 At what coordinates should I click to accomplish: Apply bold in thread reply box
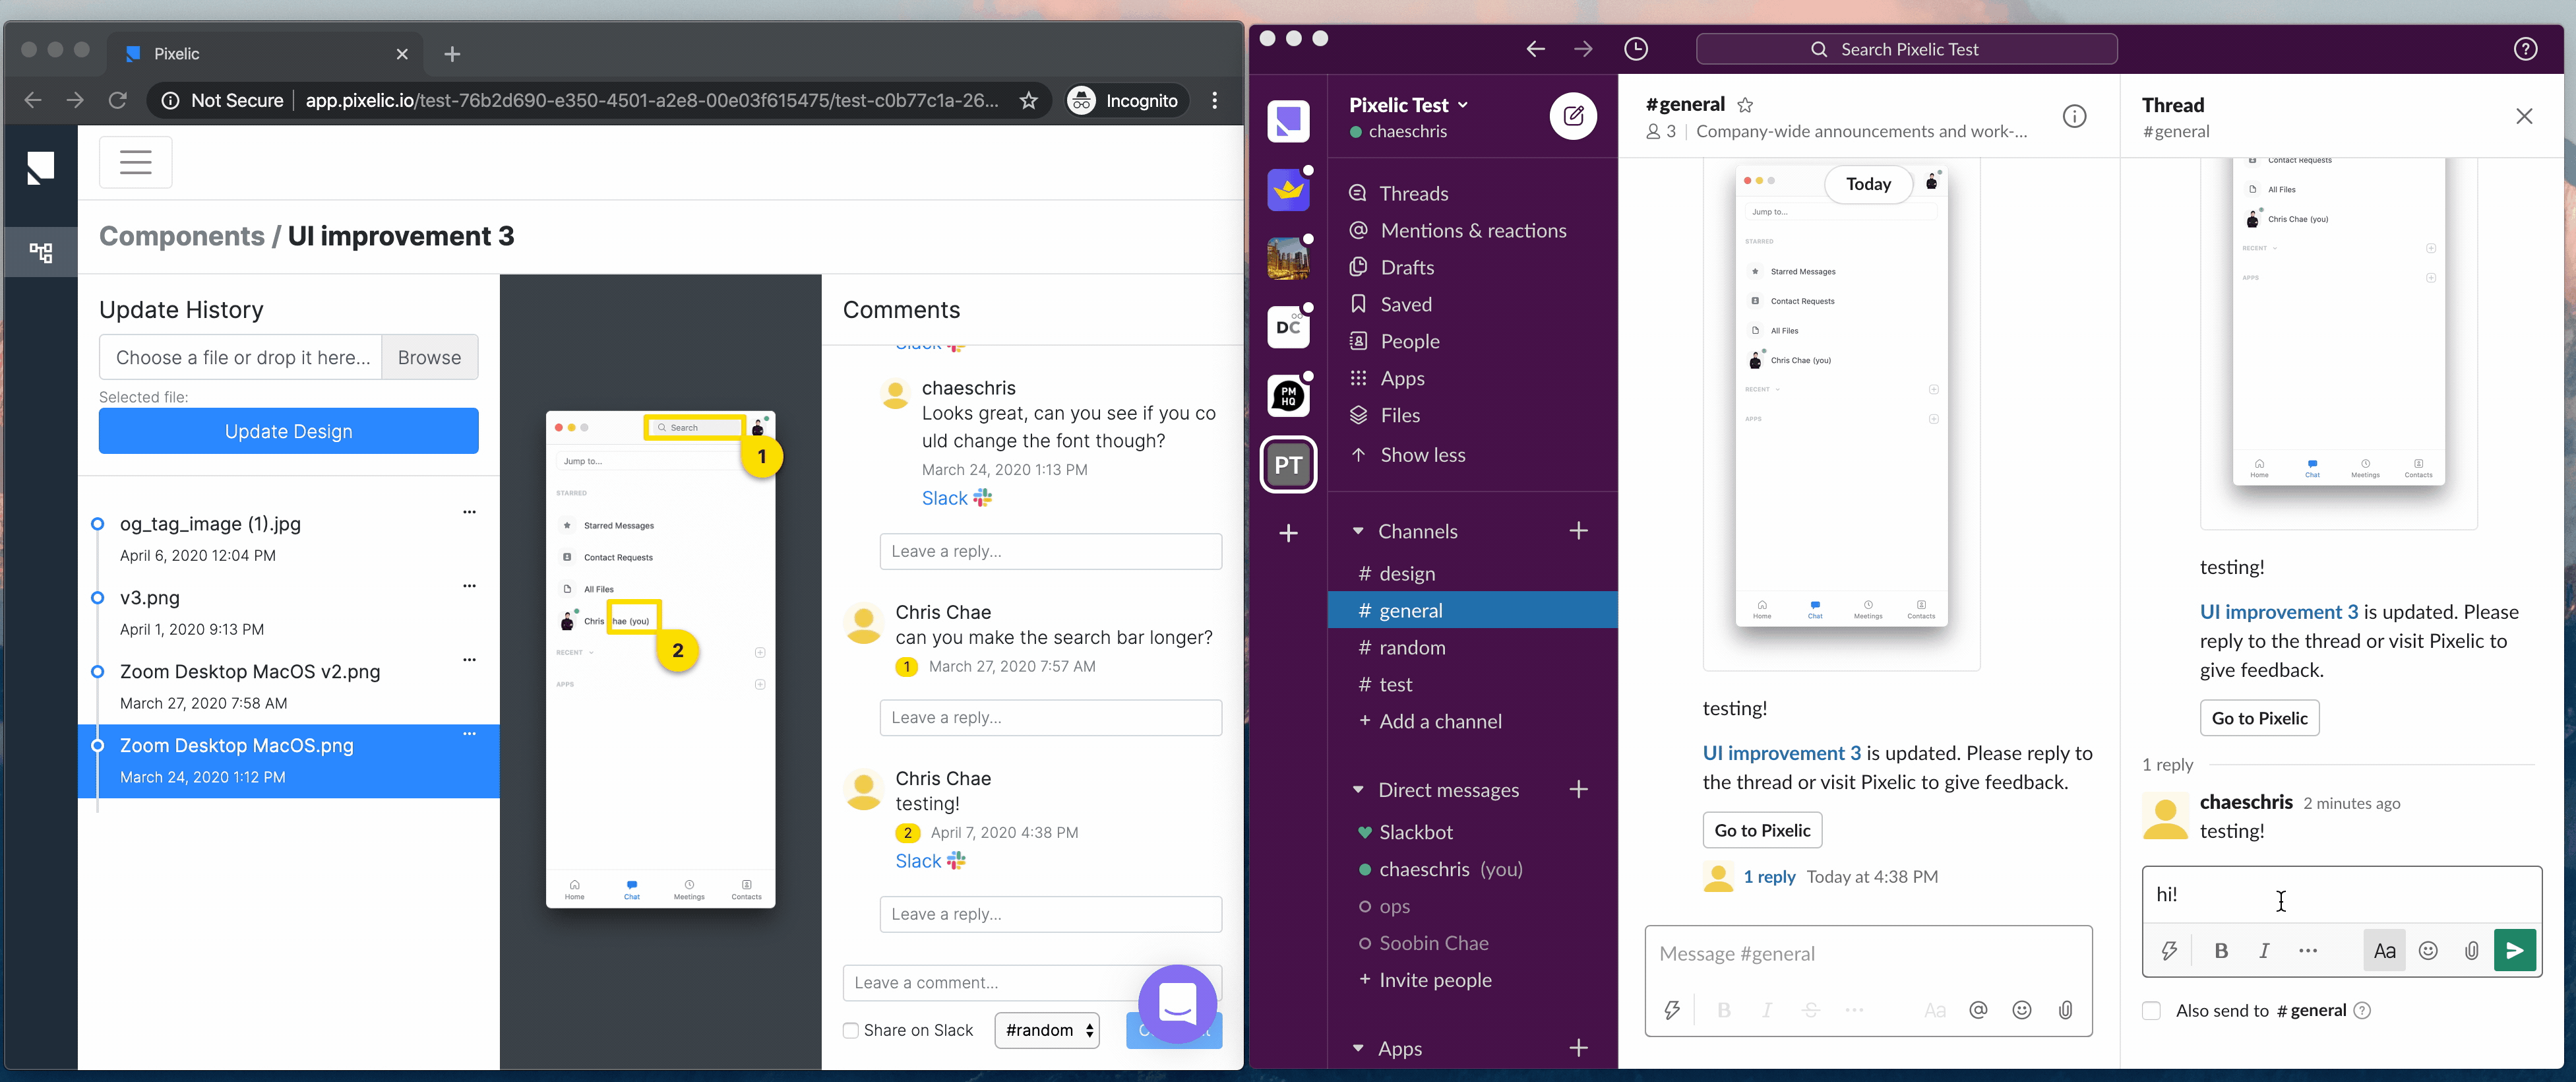tap(2221, 950)
